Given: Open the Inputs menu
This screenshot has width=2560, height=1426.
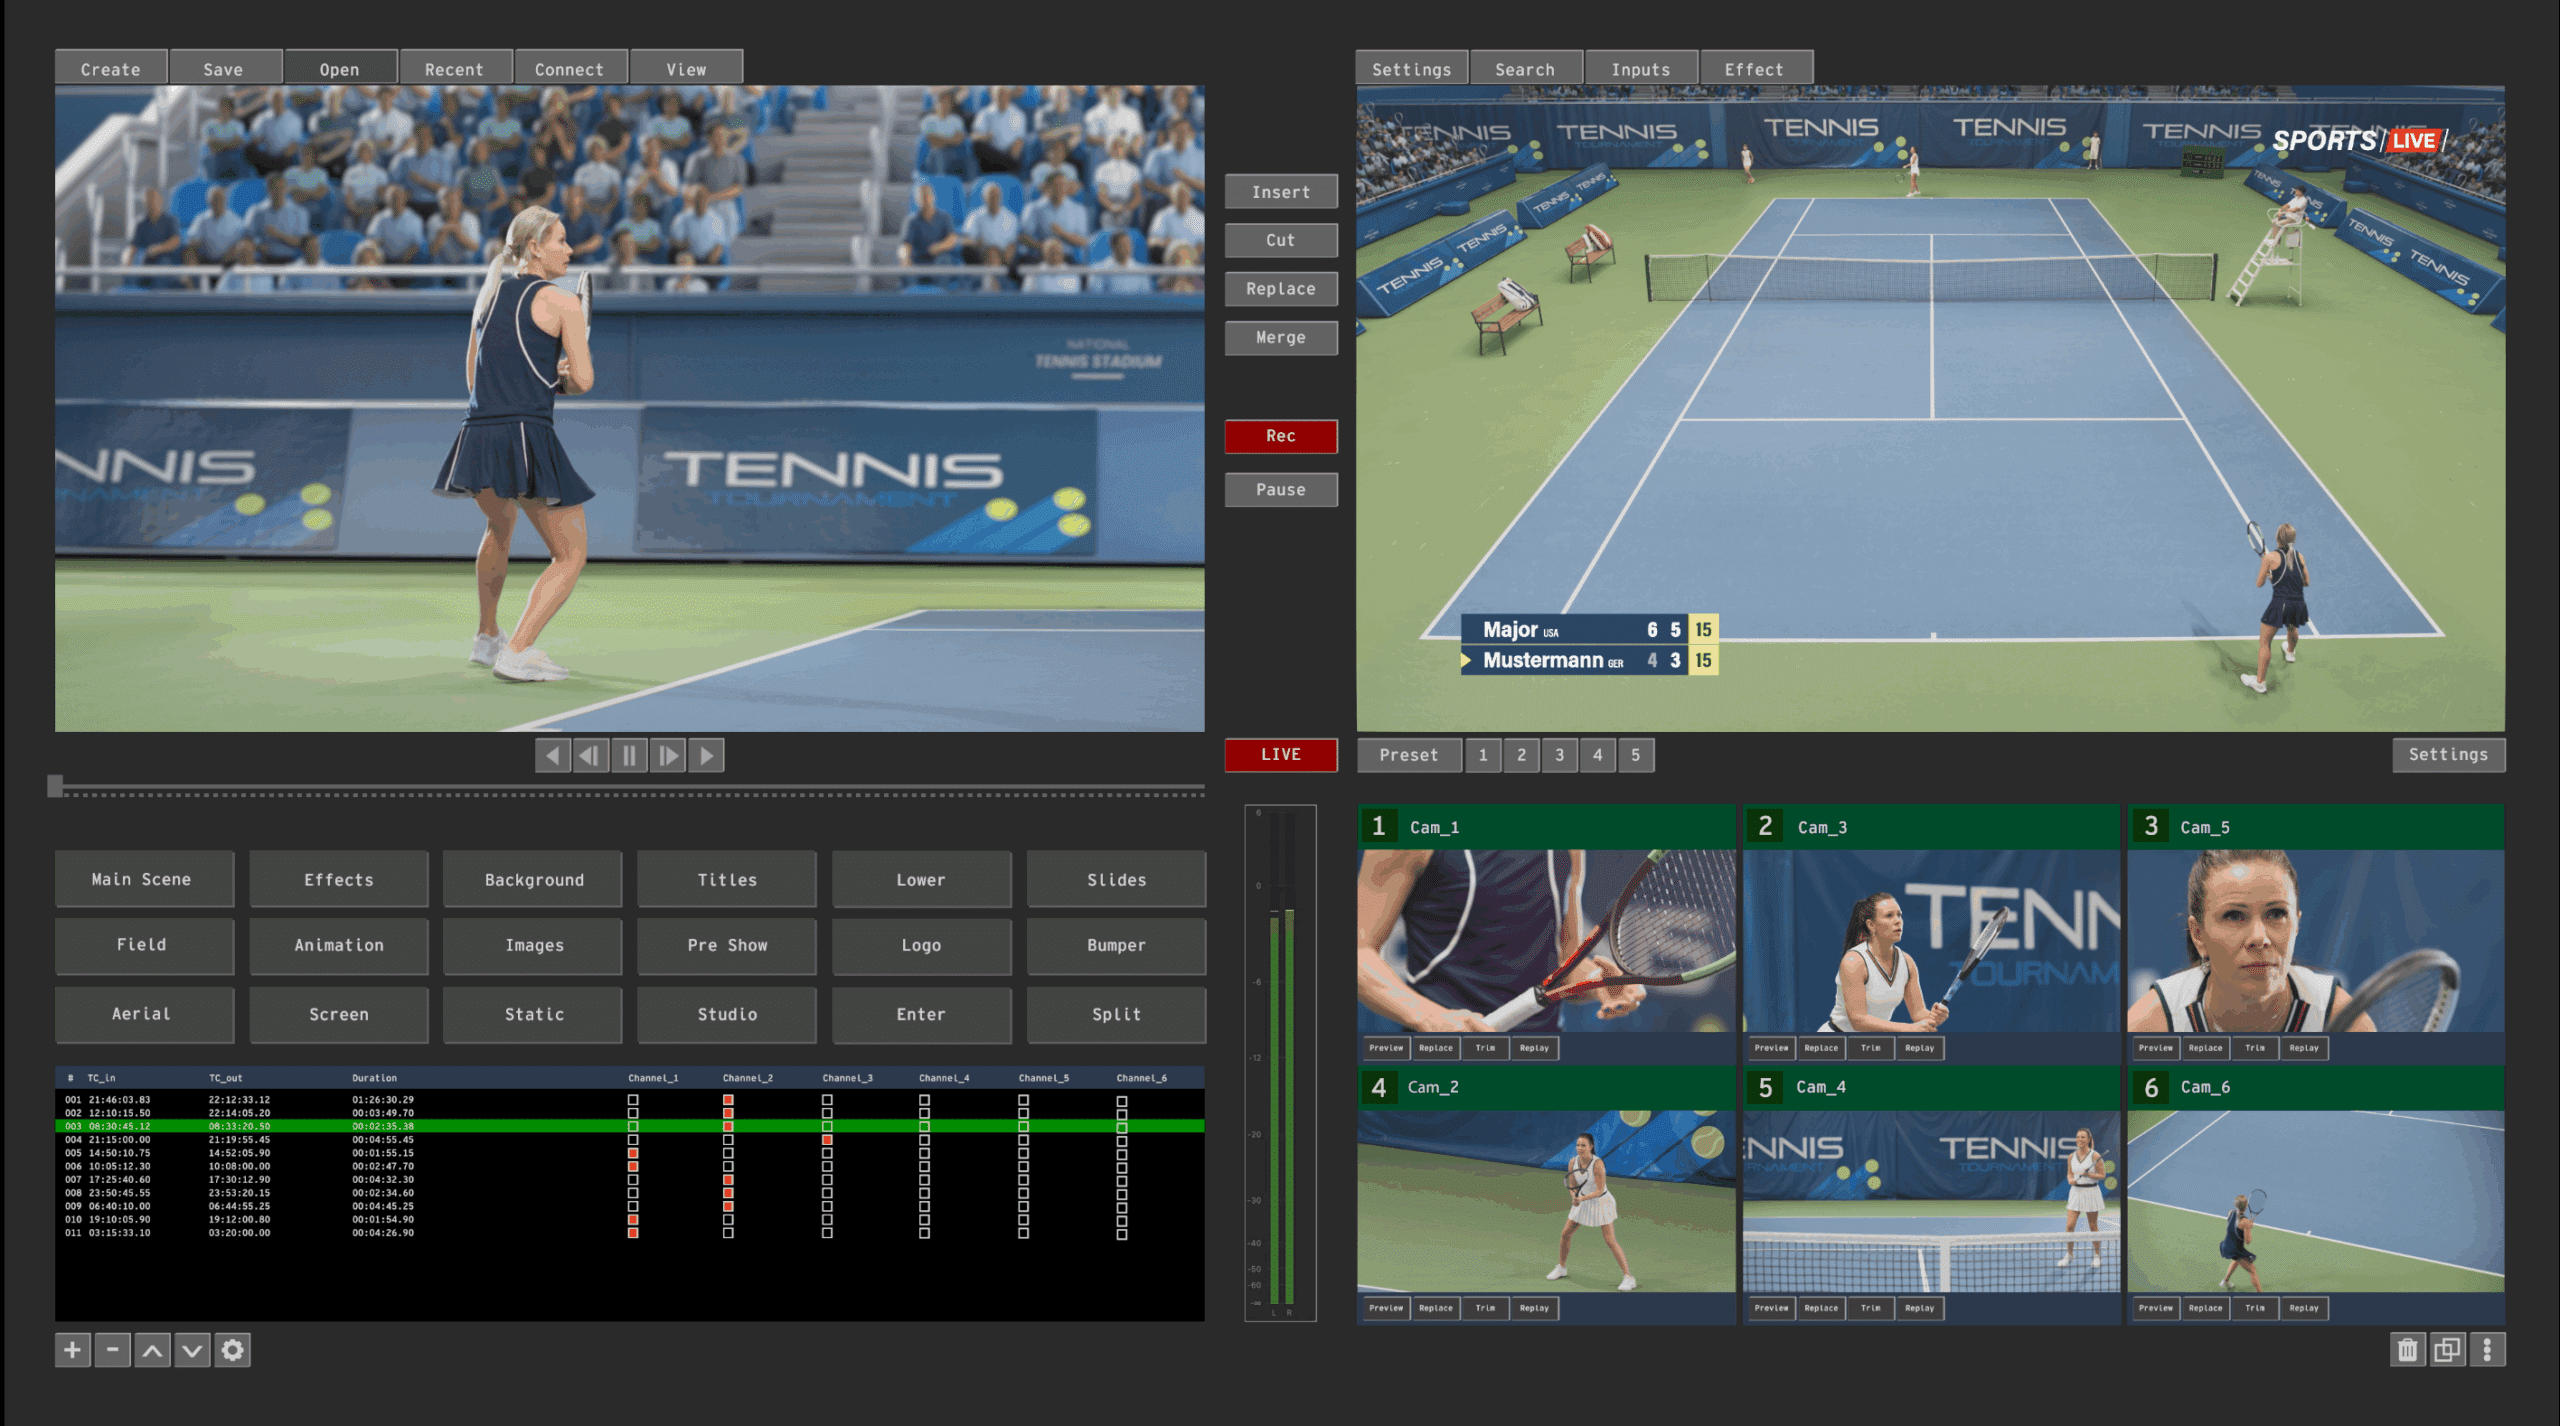Looking at the screenshot, I should [1640, 68].
